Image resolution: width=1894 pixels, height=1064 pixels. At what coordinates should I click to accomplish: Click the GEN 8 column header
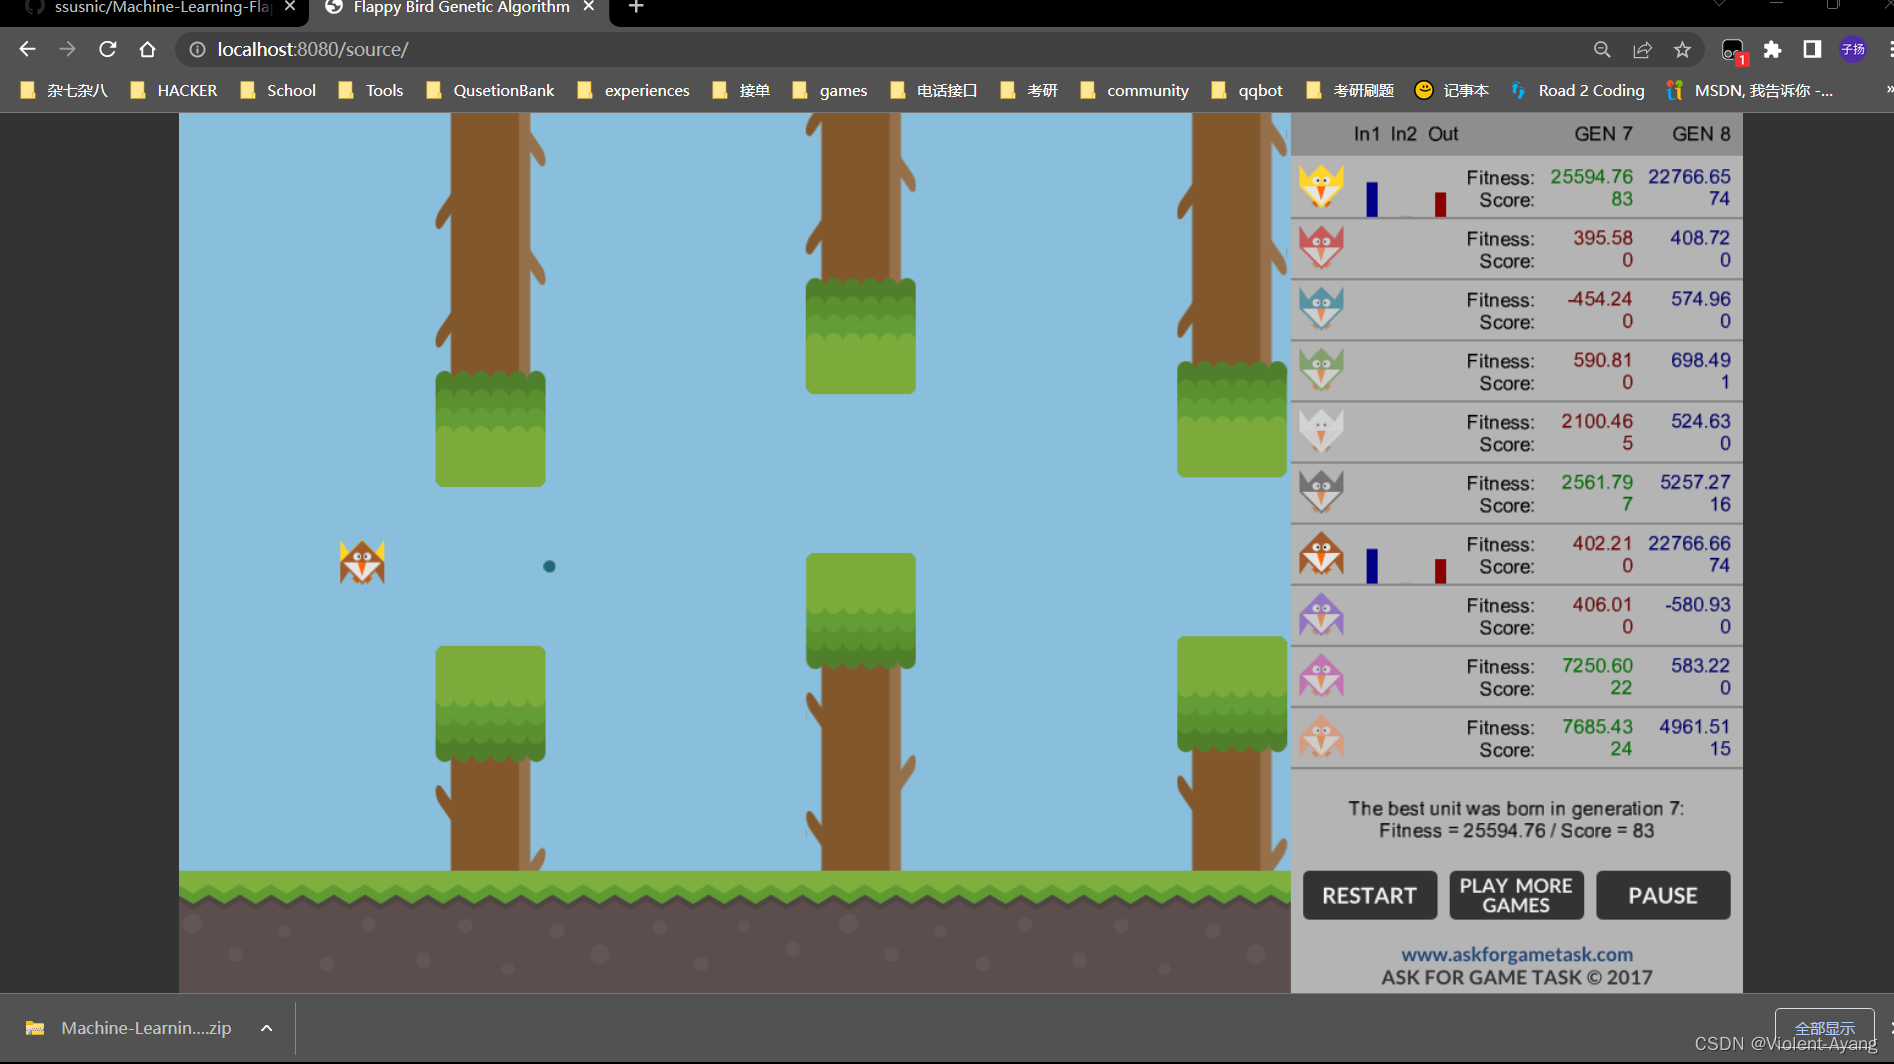(1701, 134)
